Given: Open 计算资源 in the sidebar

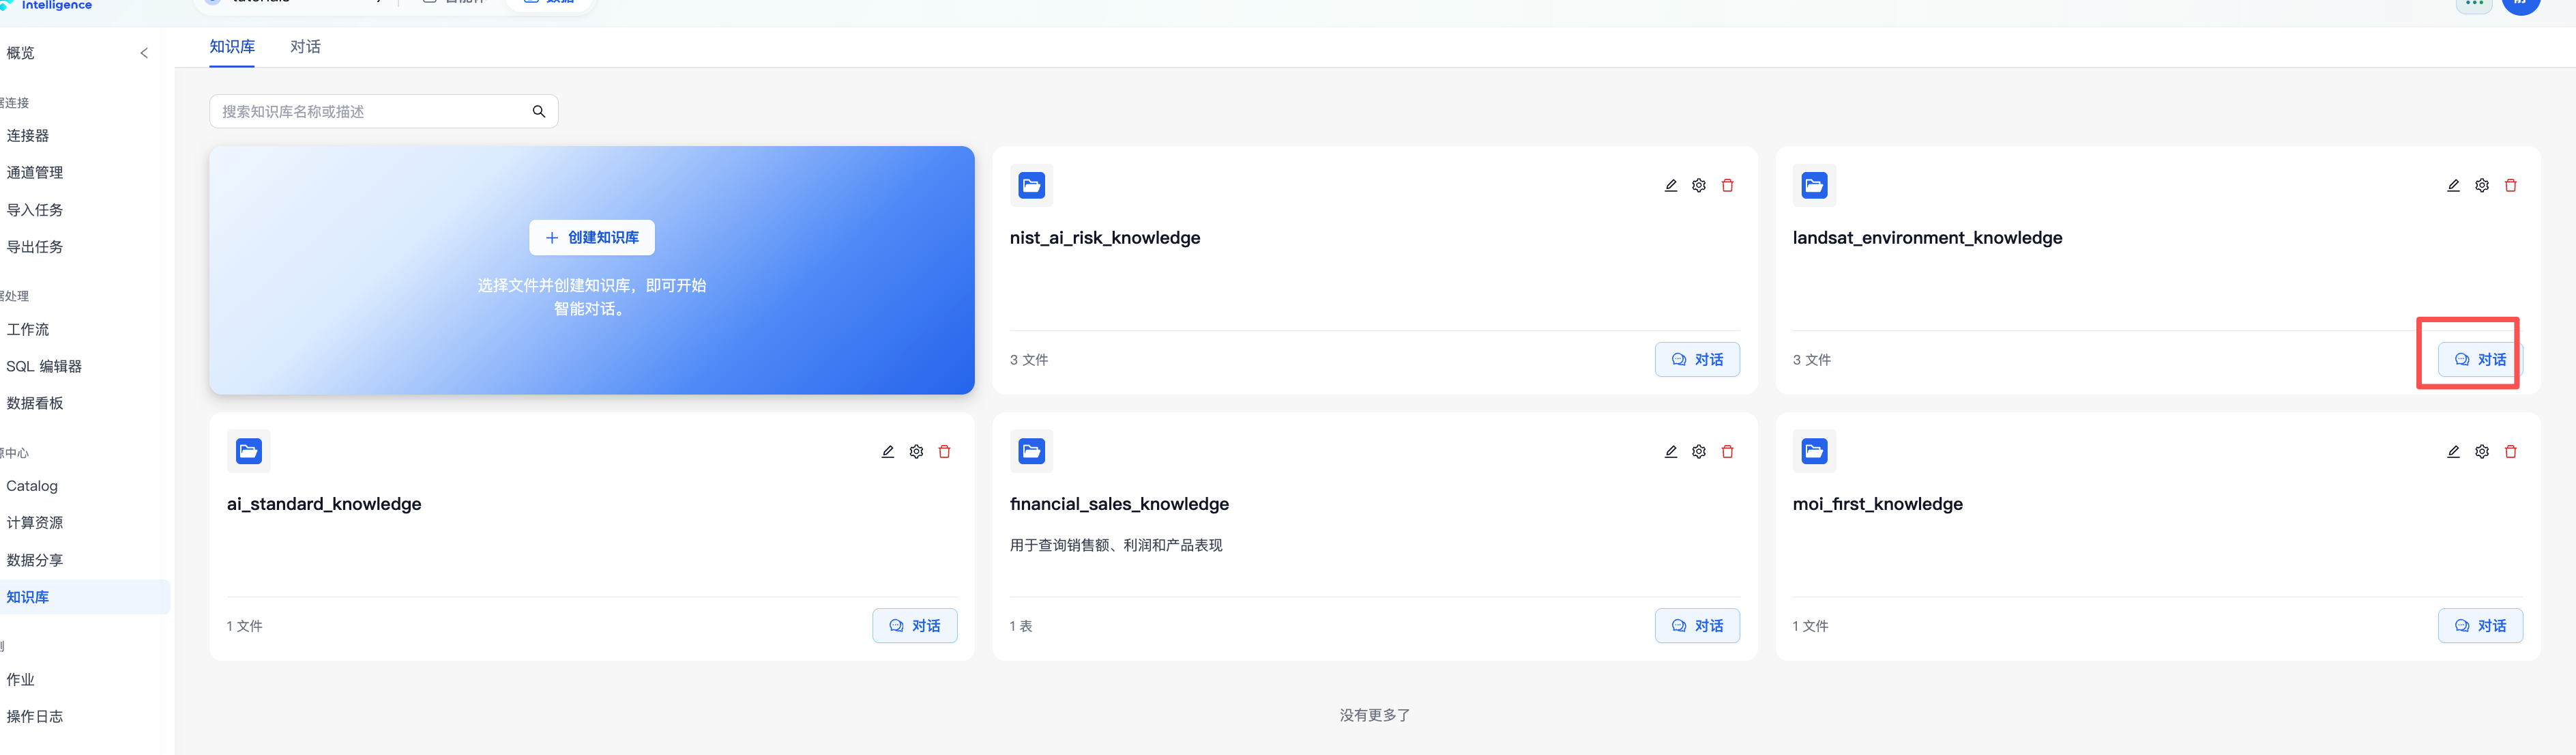Looking at the screenshot, I should pos(34,523).
